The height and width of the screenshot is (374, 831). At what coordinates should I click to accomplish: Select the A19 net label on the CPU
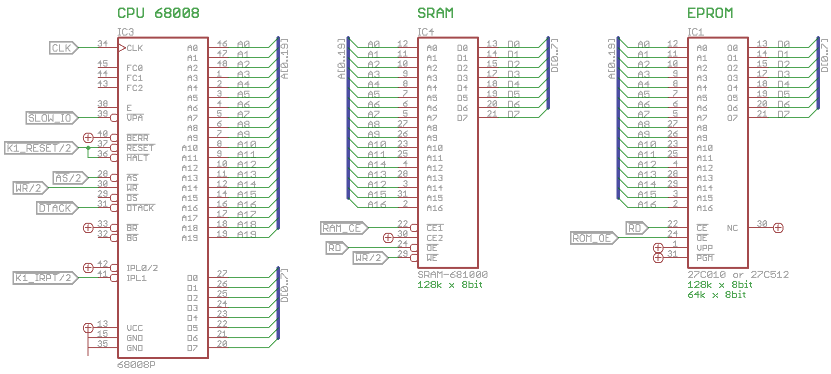point(246,234)
